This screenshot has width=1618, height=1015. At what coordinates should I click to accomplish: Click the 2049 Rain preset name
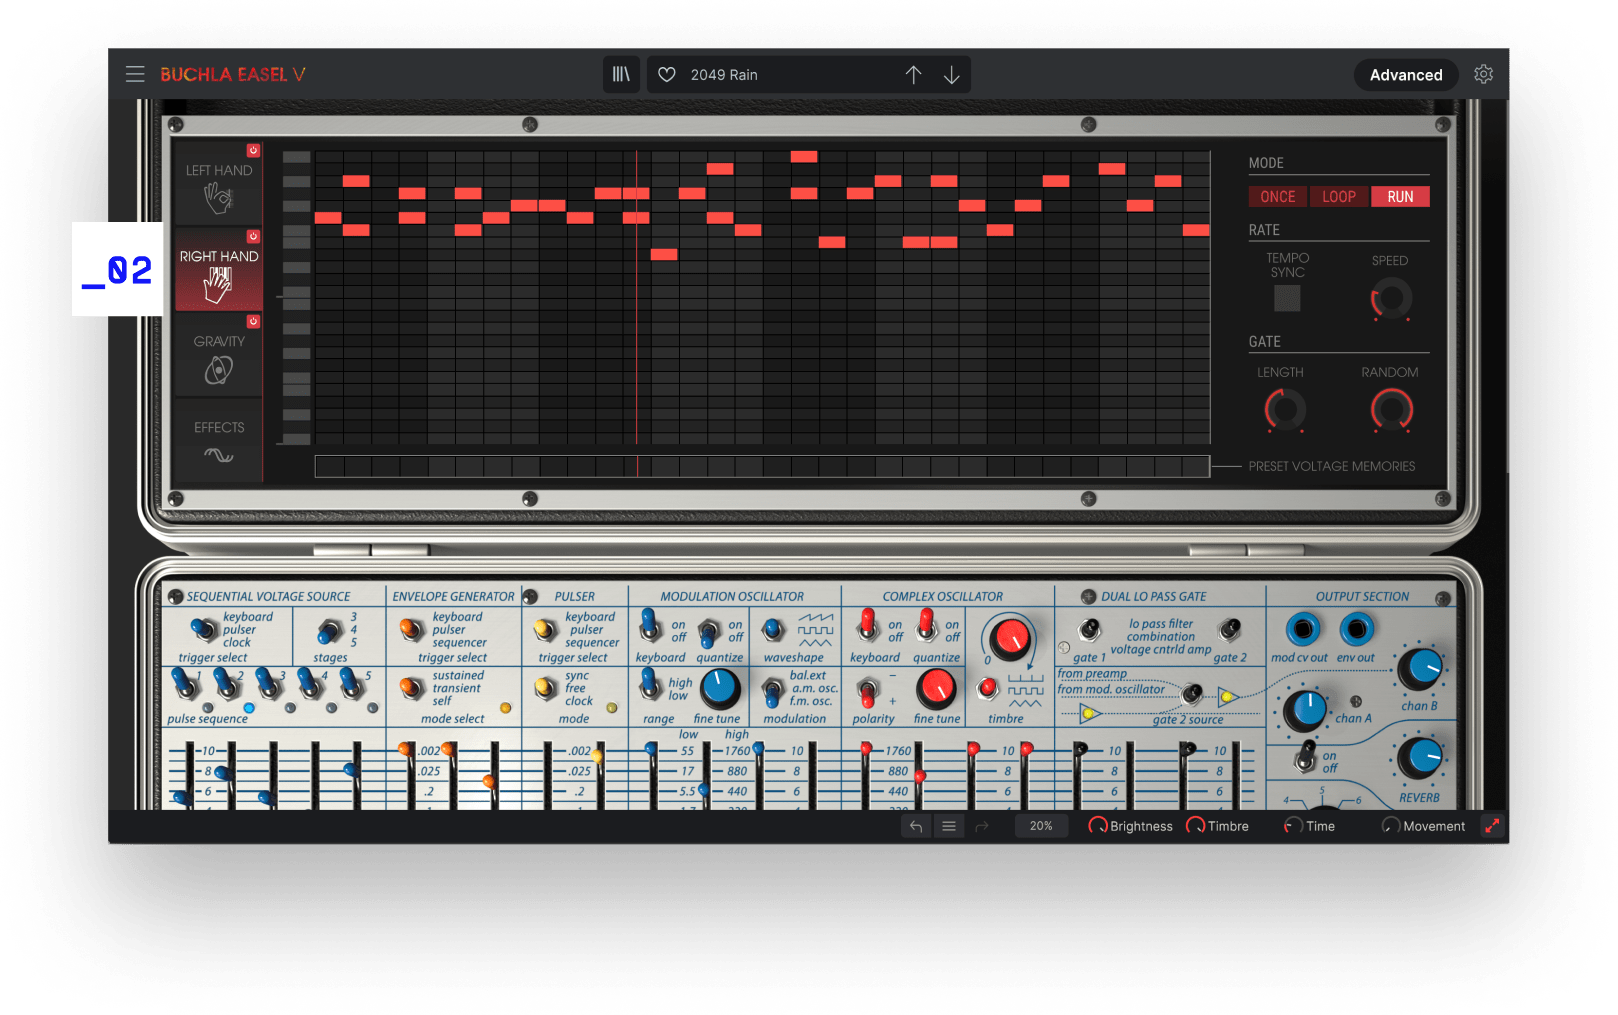click(x=724, y=75)
